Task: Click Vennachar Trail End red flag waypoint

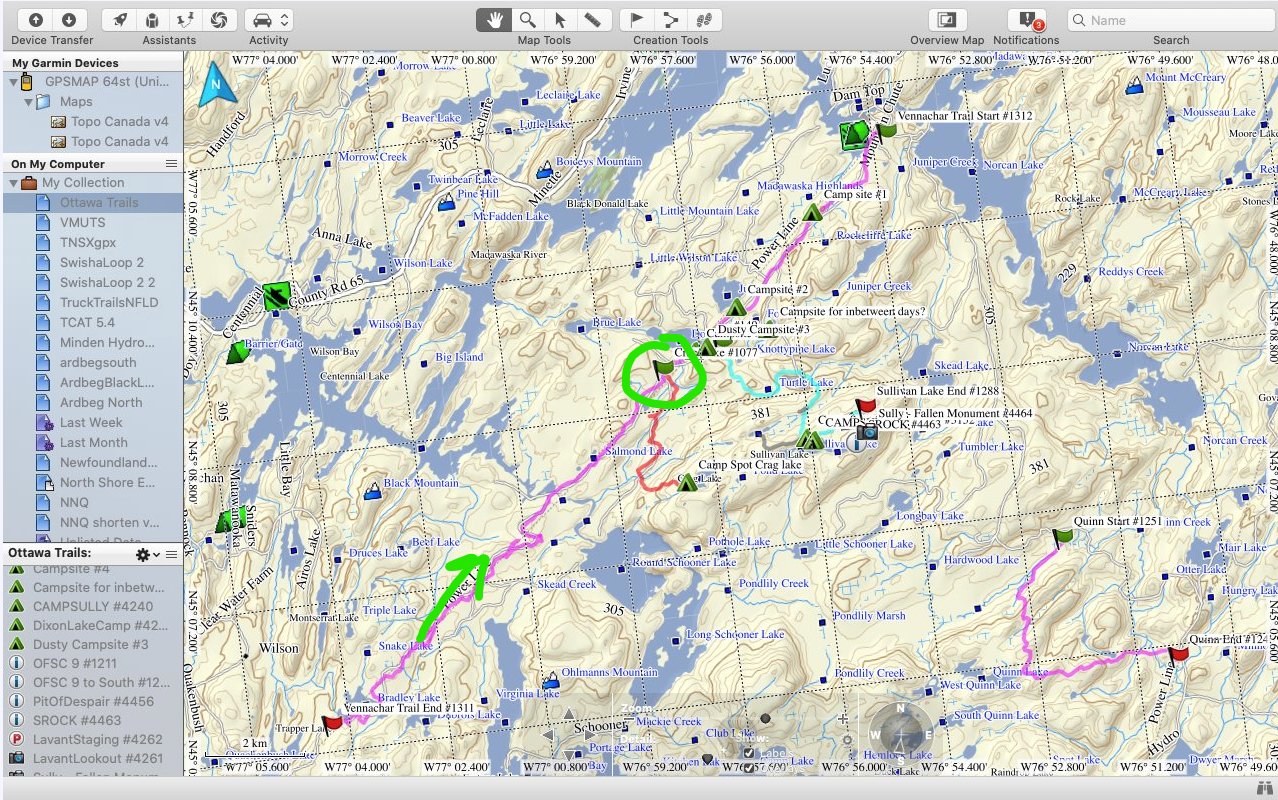Action: [333, 722]
